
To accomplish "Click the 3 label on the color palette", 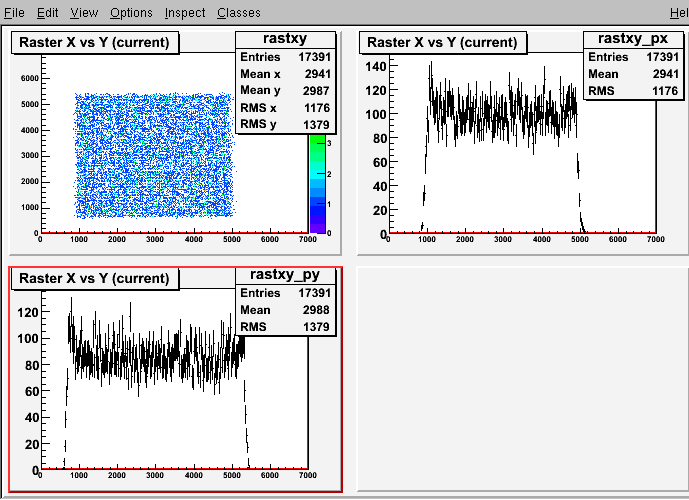I will (x=329, y=144).
